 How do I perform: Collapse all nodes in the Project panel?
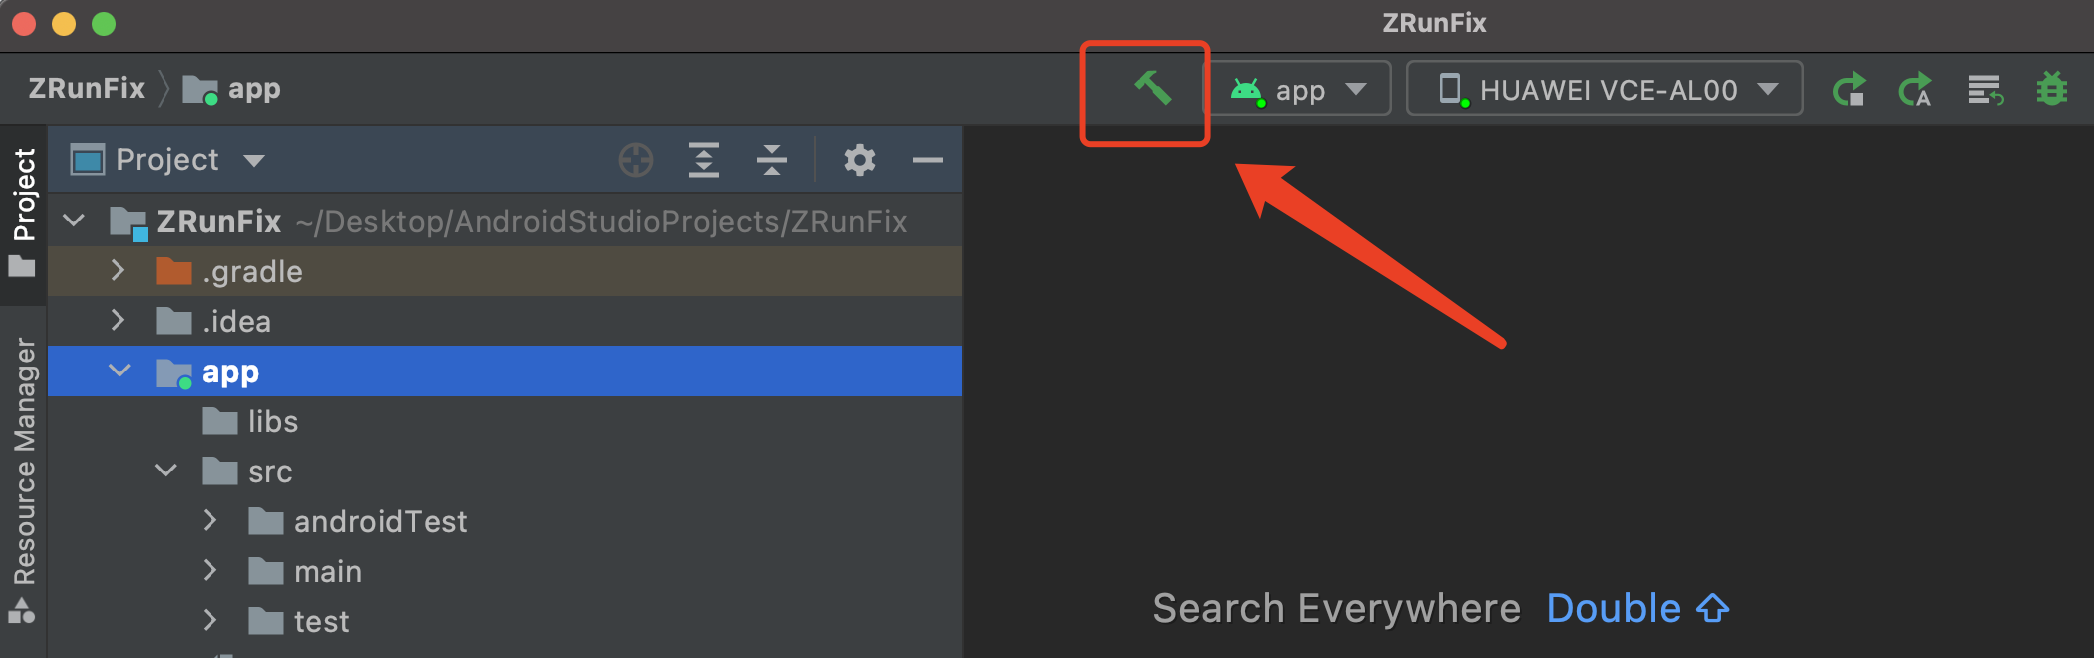coord(772,160)
